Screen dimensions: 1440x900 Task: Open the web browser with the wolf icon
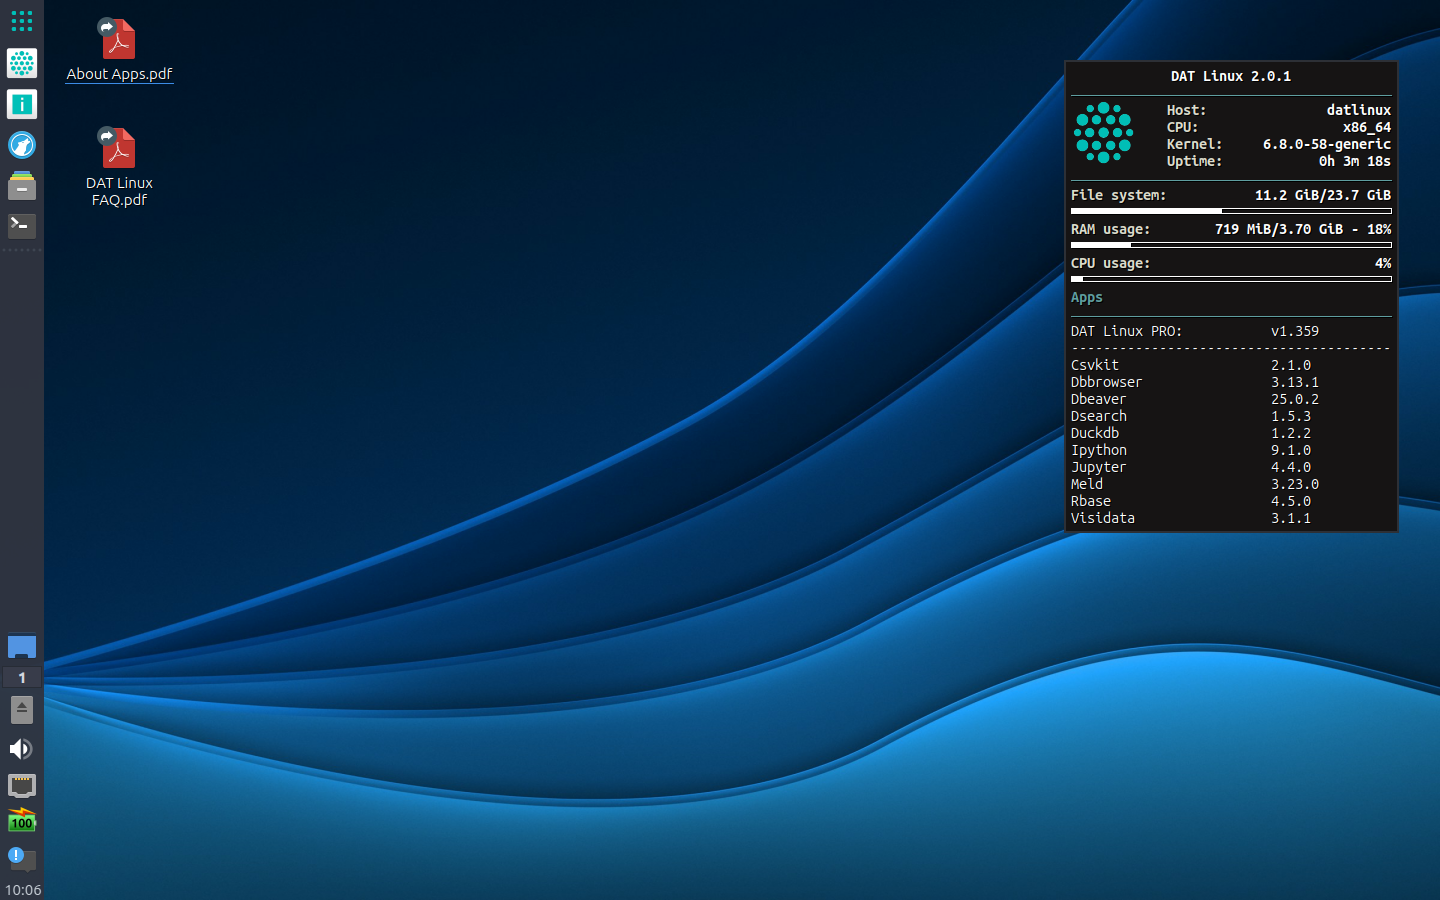coord(21,145)
